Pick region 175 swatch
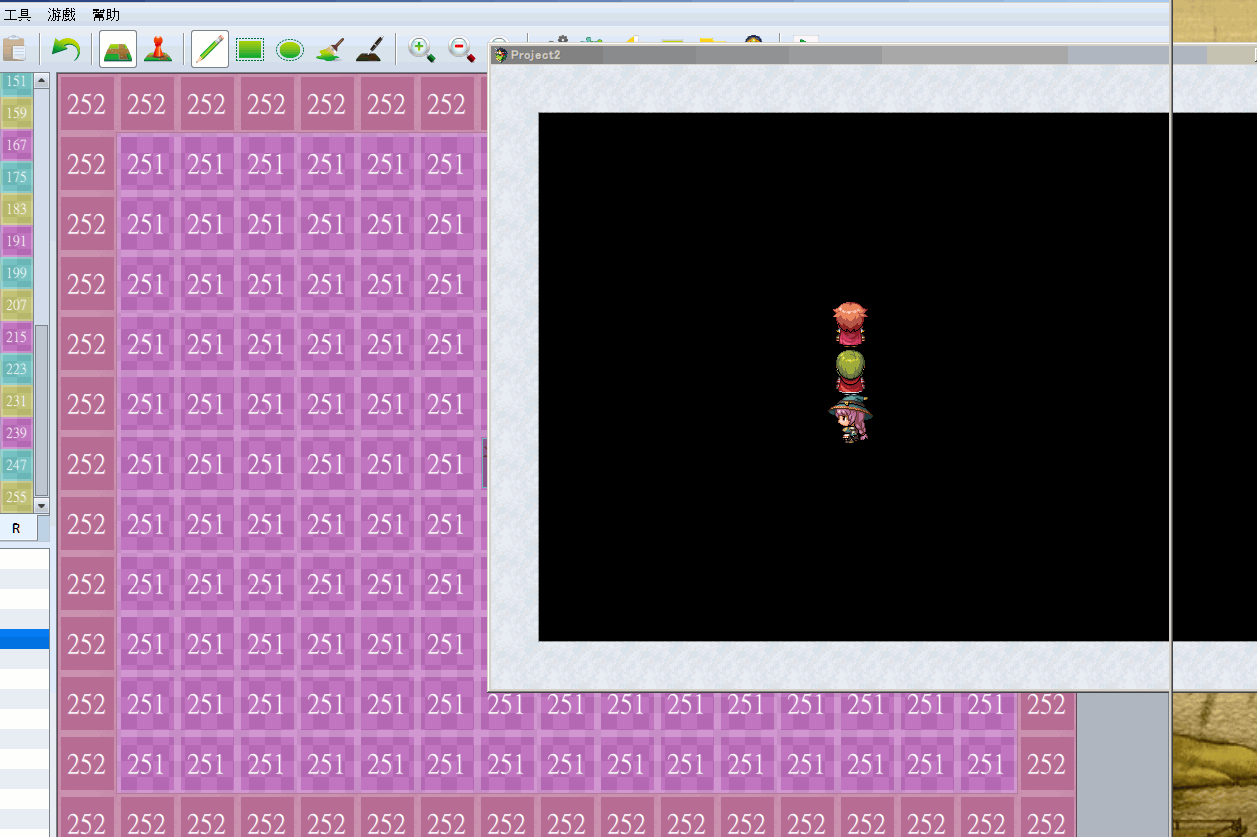This screenshot has width=1257, height=837. point(16,177)
